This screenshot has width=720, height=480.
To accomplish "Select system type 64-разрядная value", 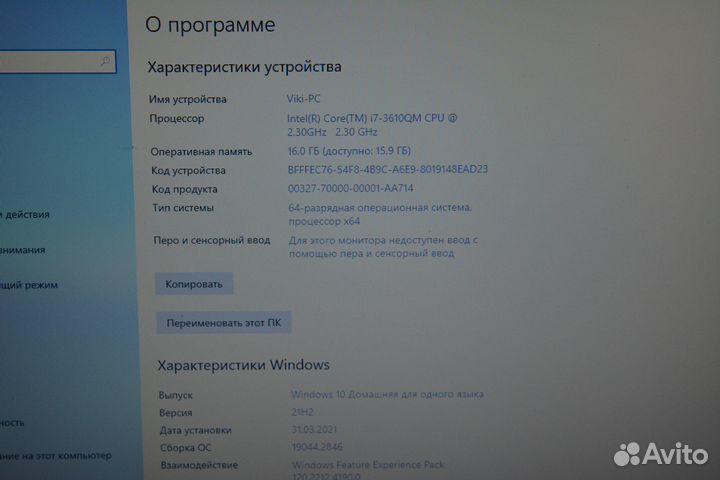I will (380, 215).
